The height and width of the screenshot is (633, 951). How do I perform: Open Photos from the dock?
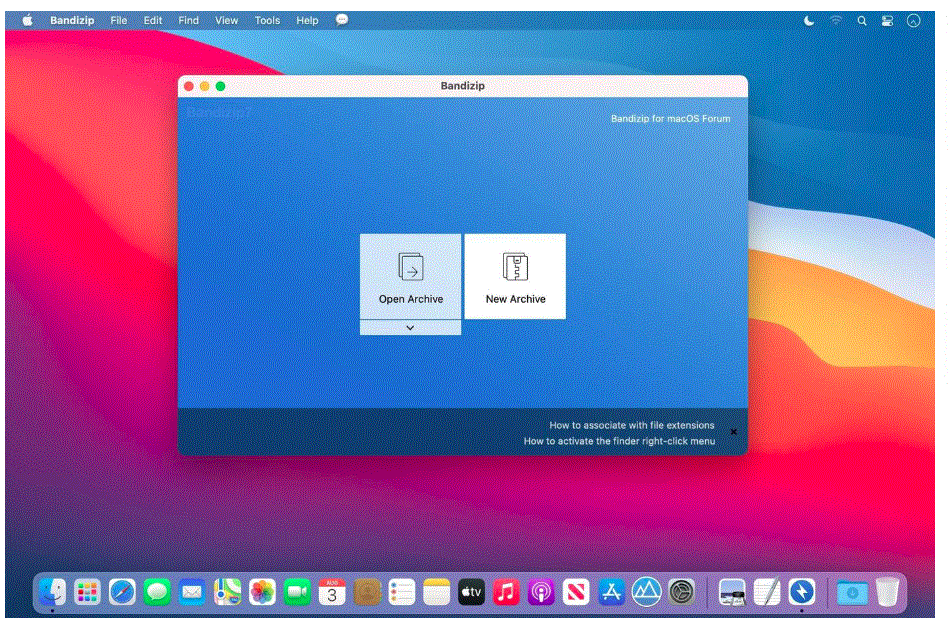click(262, 592)
